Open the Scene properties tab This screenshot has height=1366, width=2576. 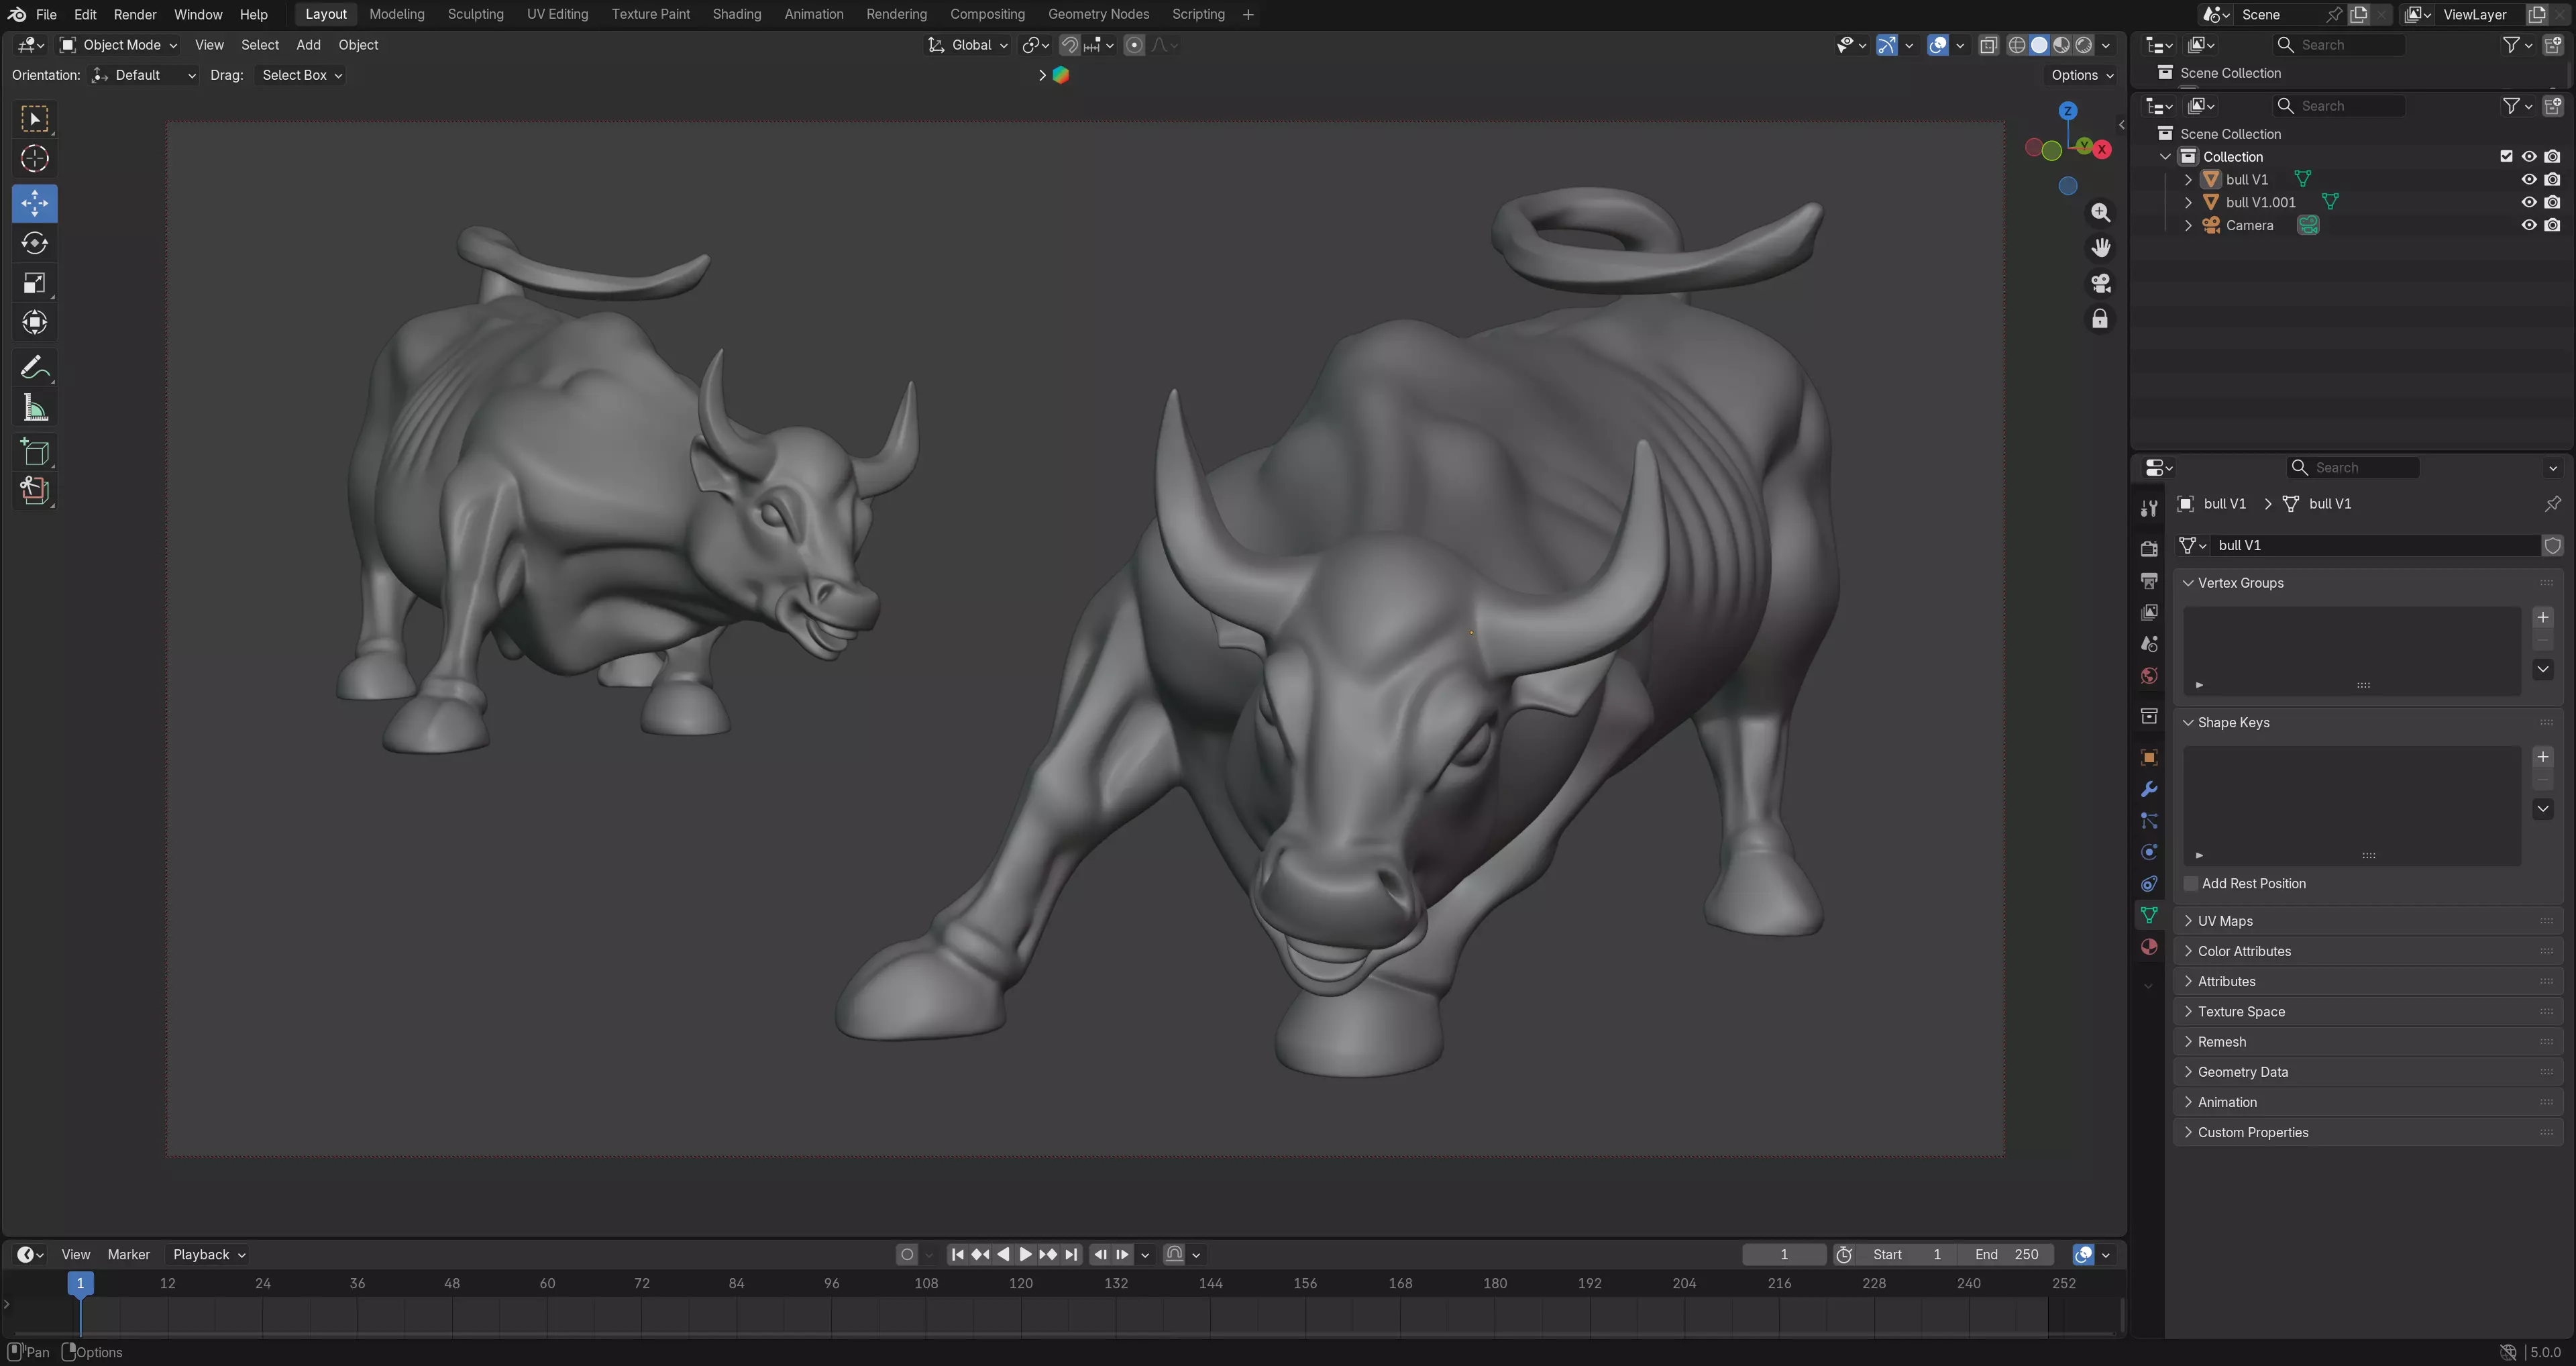pyautogui.click(x=2148, y=644)
